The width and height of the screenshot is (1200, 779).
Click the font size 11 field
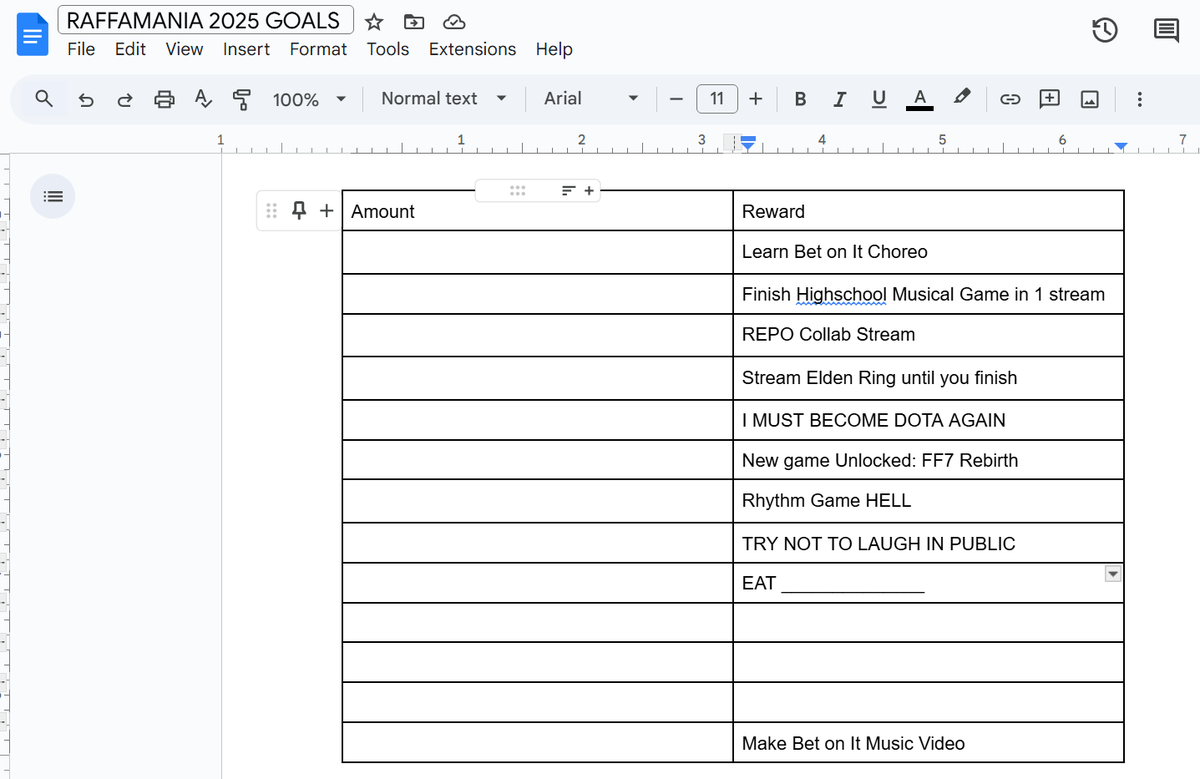(717, 99)
